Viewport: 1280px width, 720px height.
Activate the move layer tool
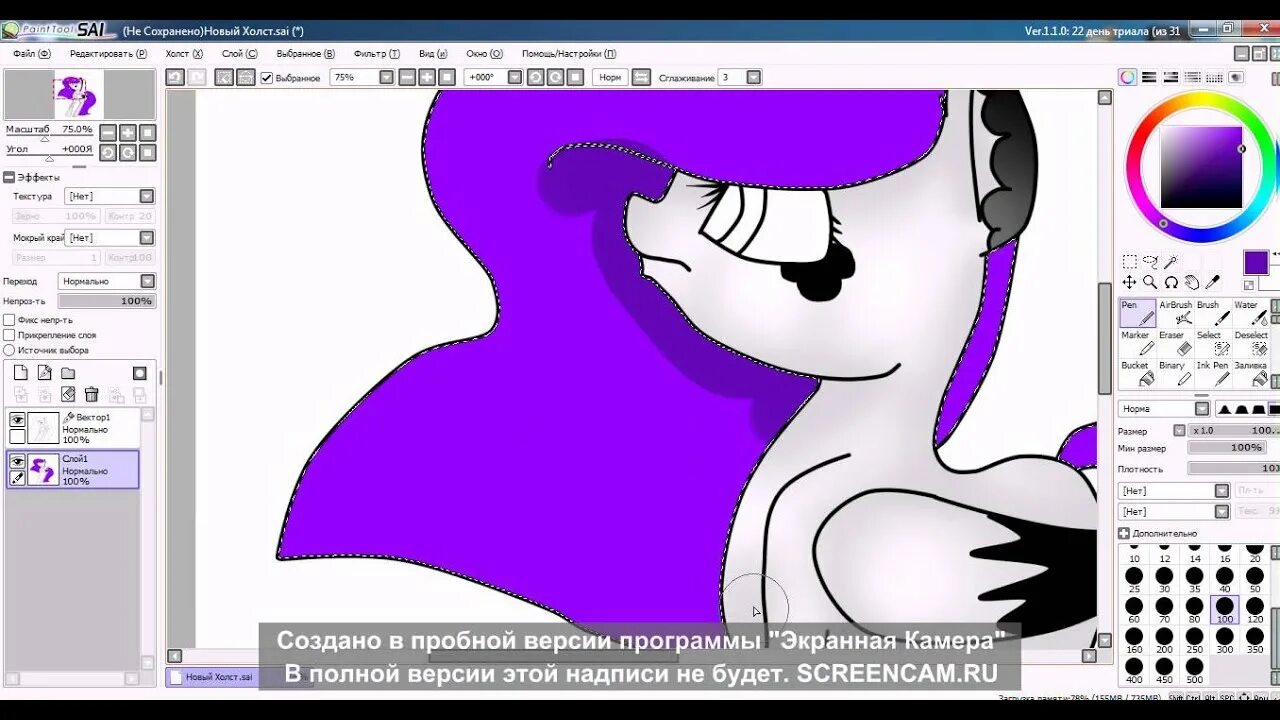click(x=1129, y=283)
